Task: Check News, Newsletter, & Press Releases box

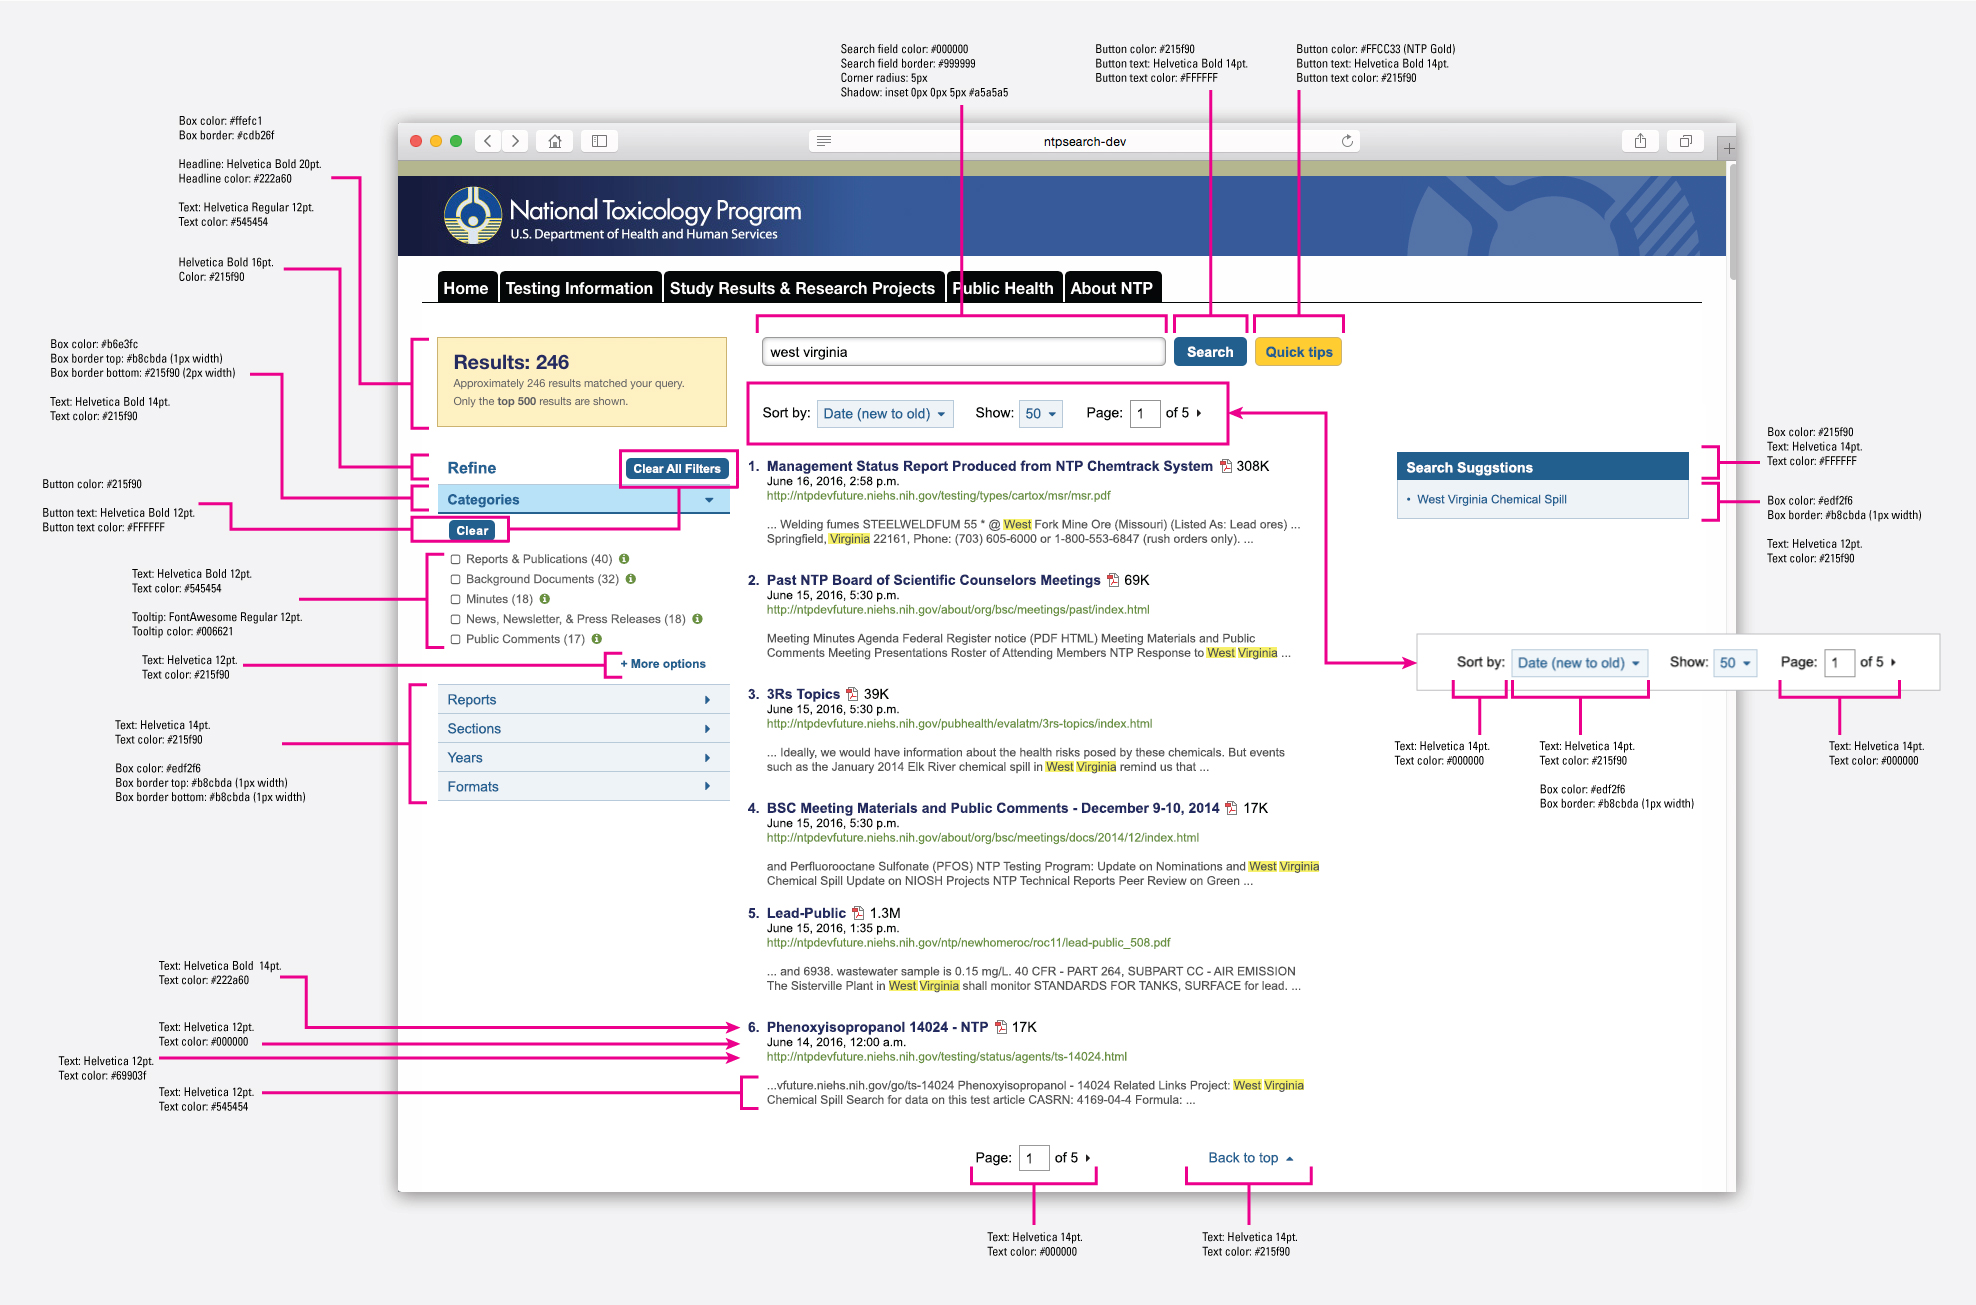Action: tap(456, 619)
